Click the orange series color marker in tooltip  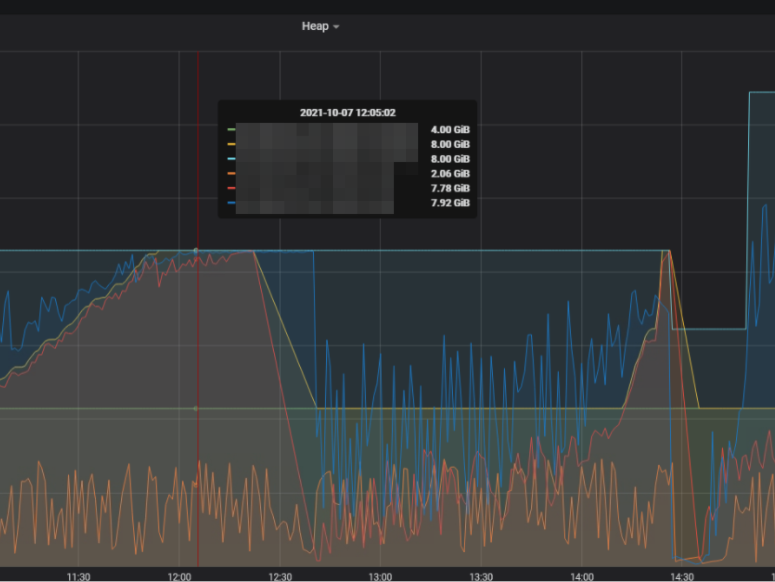(x=231, y=173)
